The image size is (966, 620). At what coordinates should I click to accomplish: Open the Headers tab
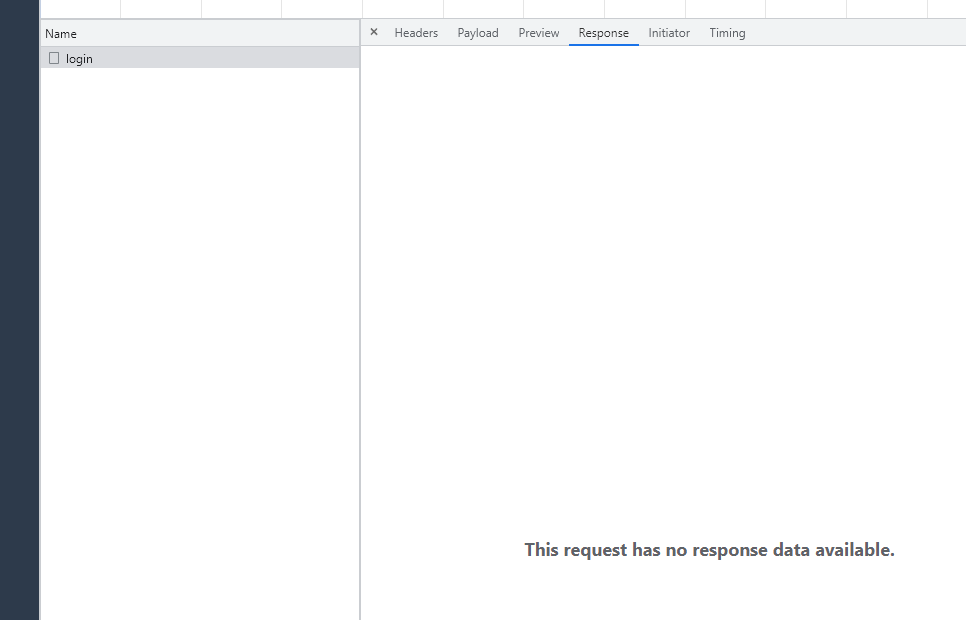(x=416, y=33)
